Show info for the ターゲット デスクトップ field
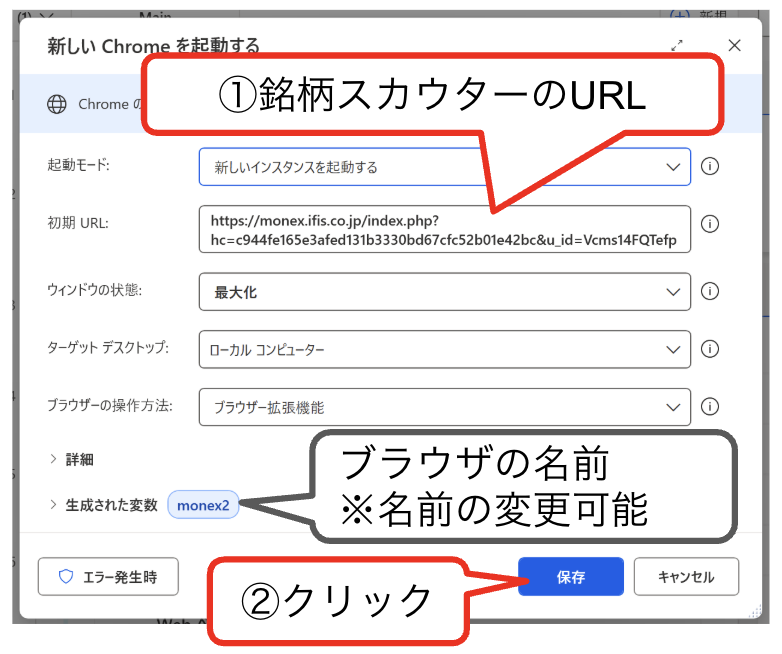The image size is (782, 654). (710, 349)
